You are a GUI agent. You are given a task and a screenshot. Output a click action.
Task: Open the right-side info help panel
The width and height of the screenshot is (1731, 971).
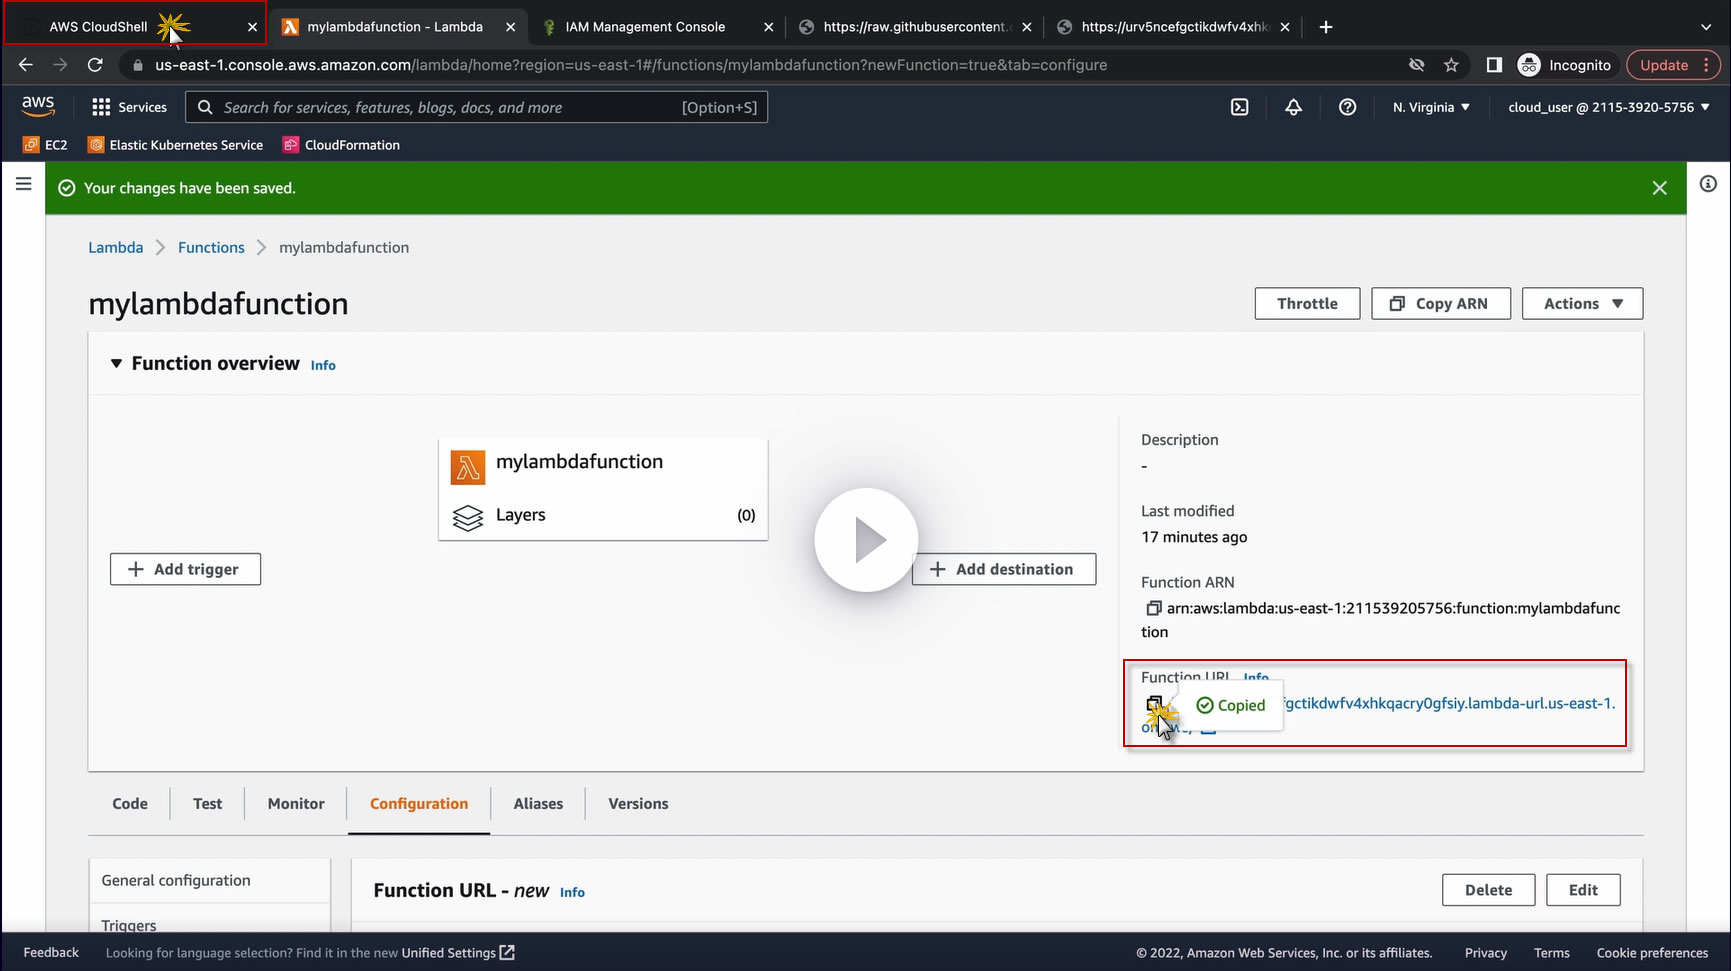coord(1708,184)
